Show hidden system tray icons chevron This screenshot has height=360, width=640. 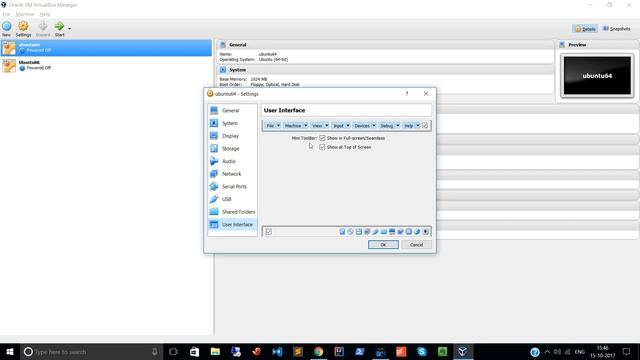pos(547,351)
